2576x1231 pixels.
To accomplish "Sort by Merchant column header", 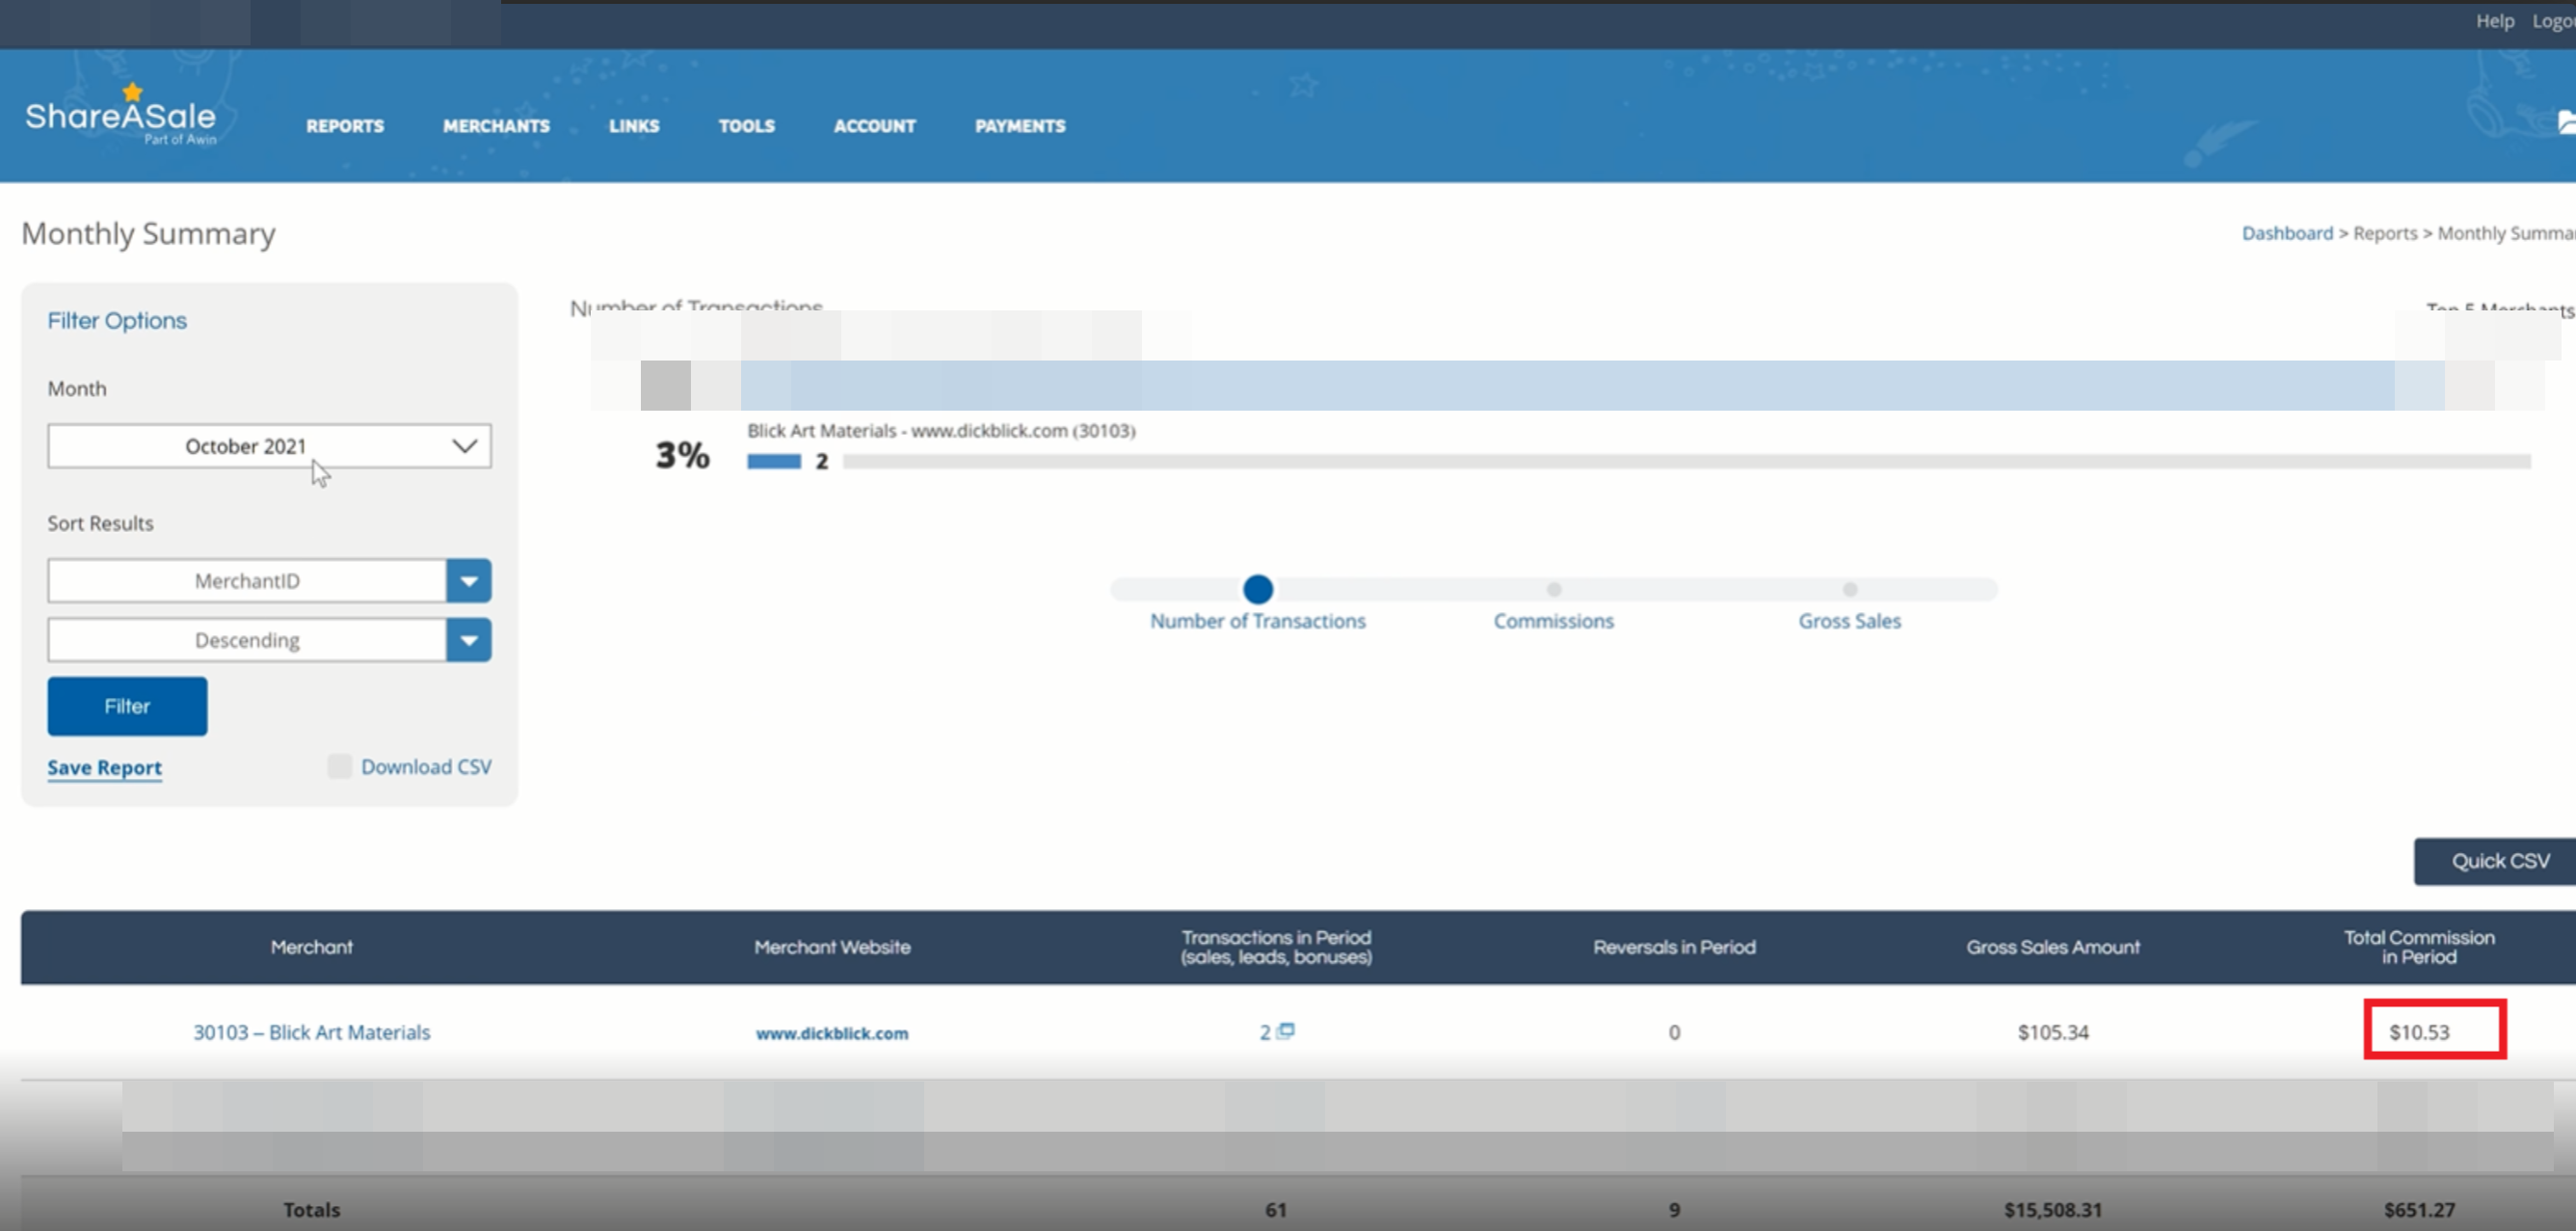I will click(x=311, y=947).
